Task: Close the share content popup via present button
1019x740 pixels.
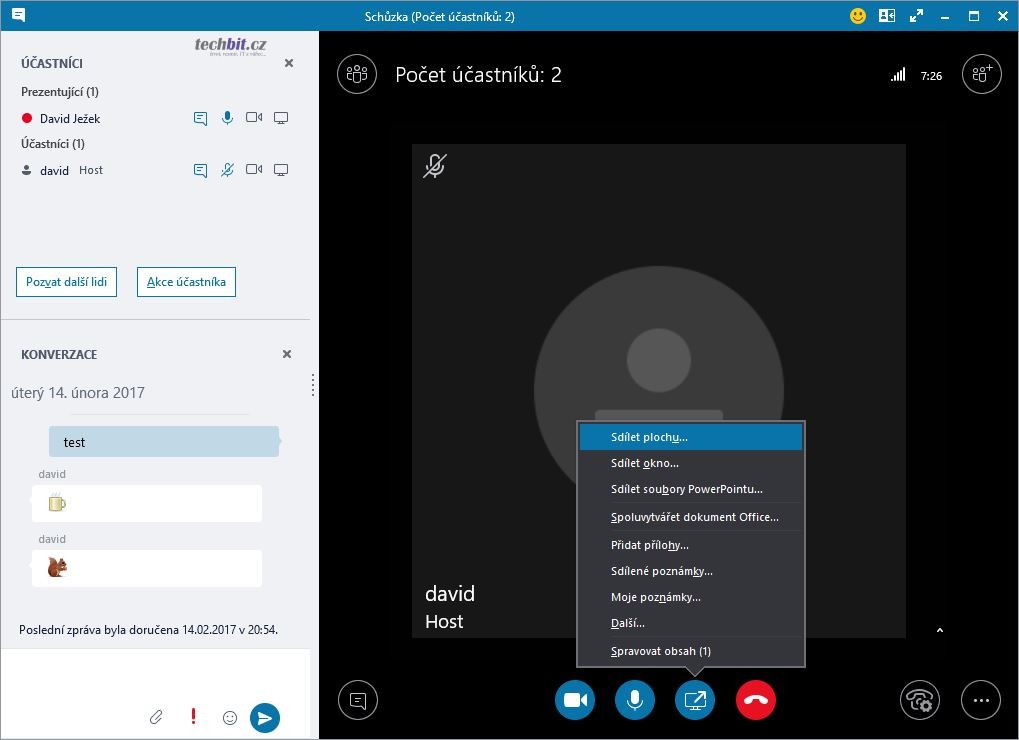Action: tap(695, 700)
